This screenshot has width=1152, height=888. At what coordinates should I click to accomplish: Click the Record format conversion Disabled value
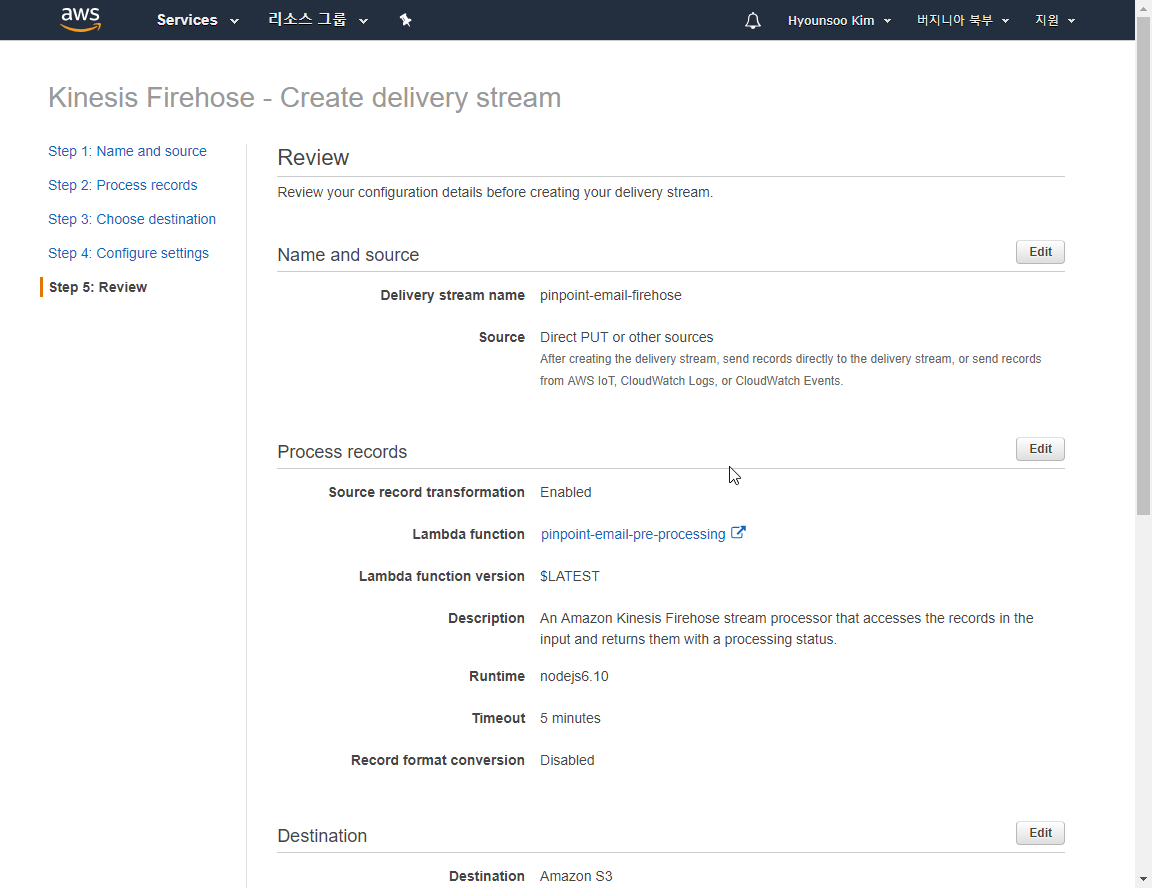(566, 760)
